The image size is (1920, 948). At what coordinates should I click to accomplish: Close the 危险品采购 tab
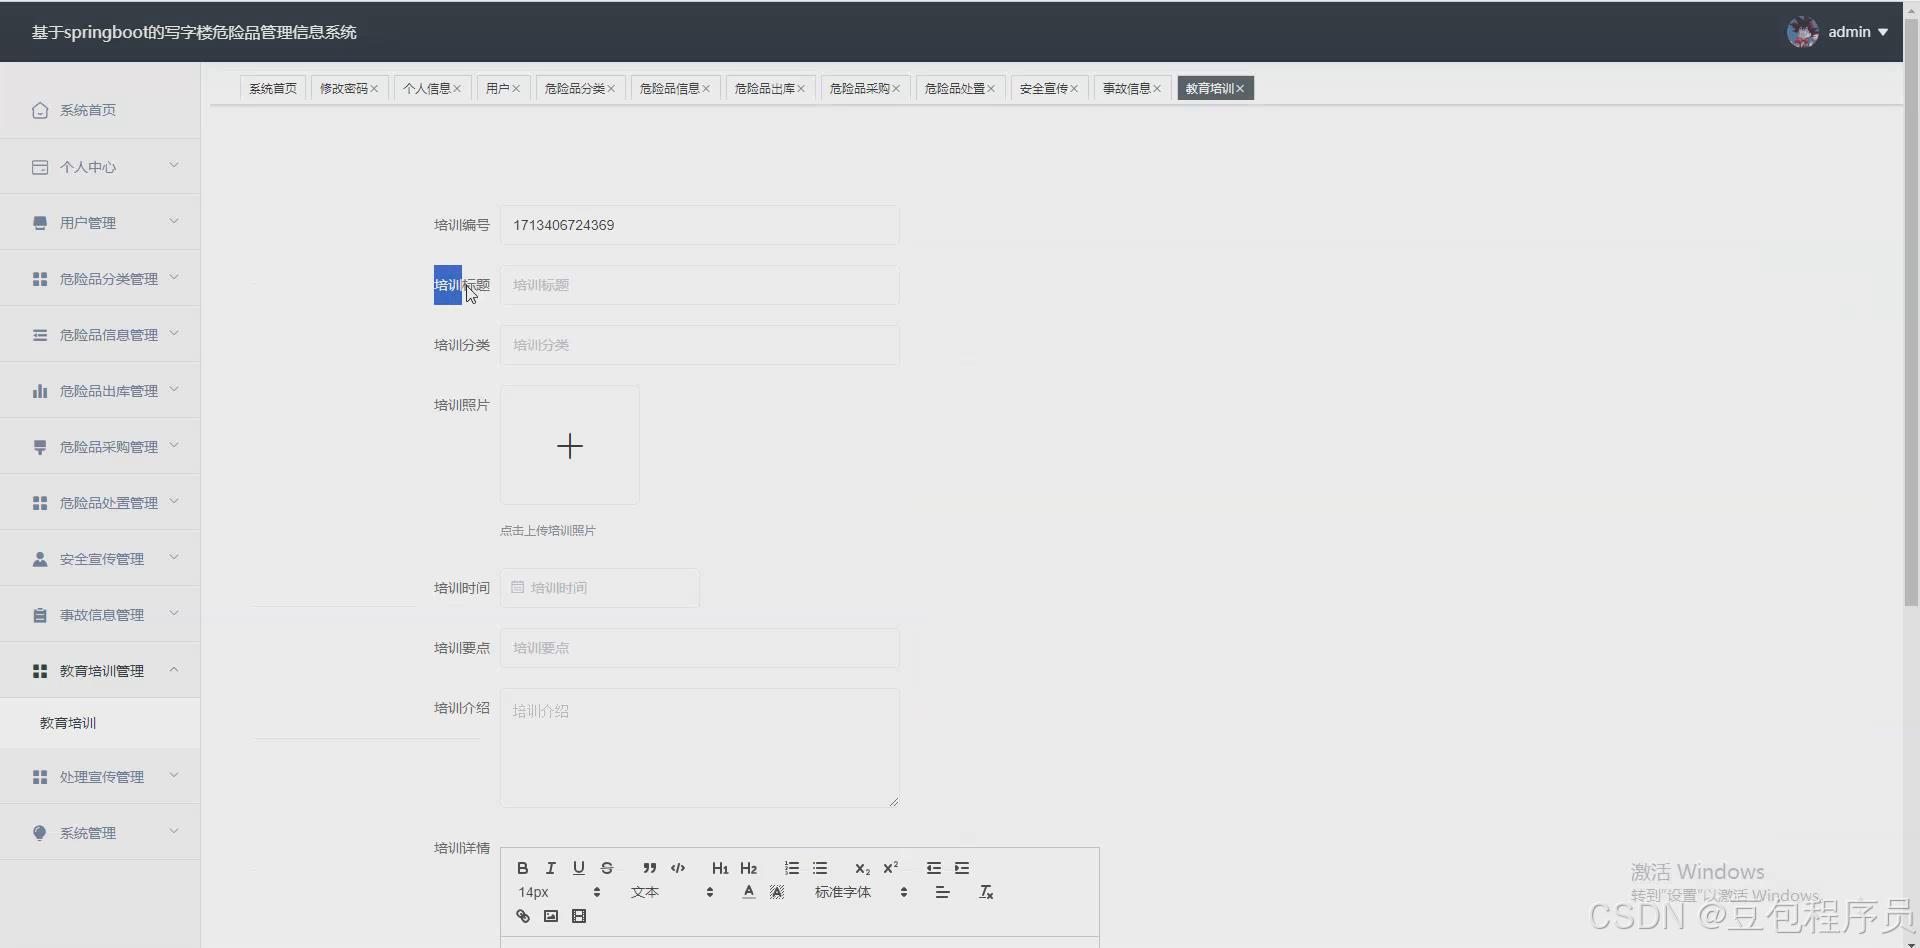click(x=896, y=89)
